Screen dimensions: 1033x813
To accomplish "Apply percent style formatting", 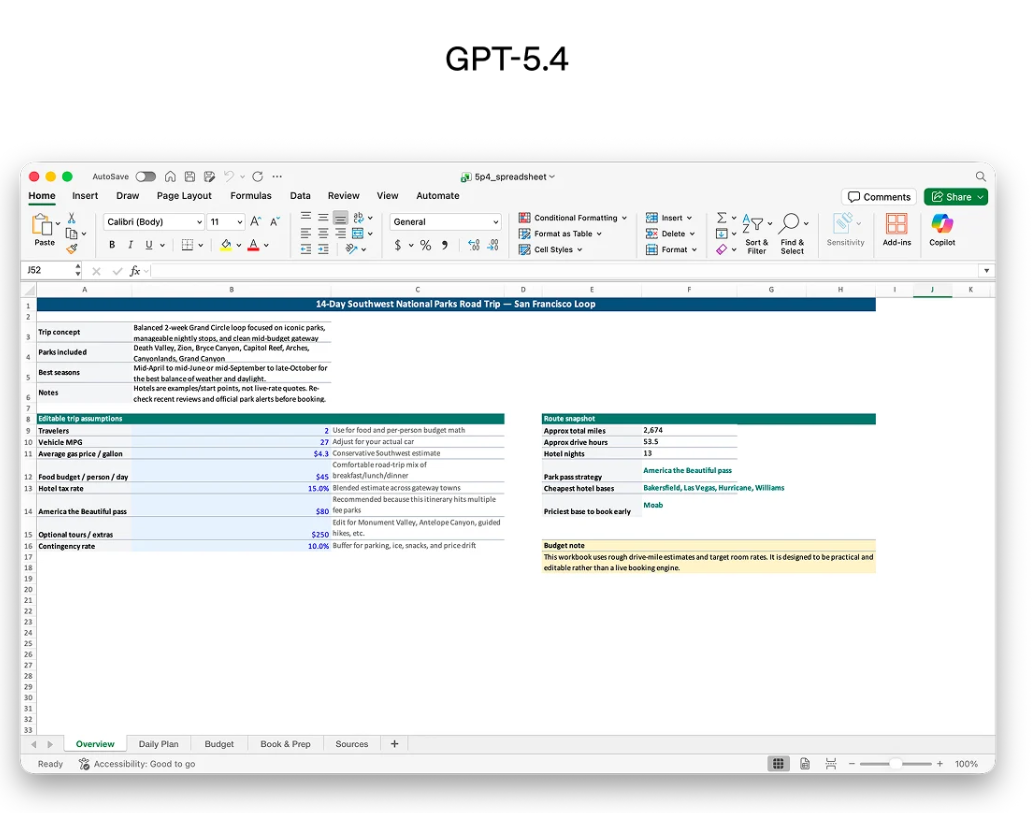I will point(425,245).
